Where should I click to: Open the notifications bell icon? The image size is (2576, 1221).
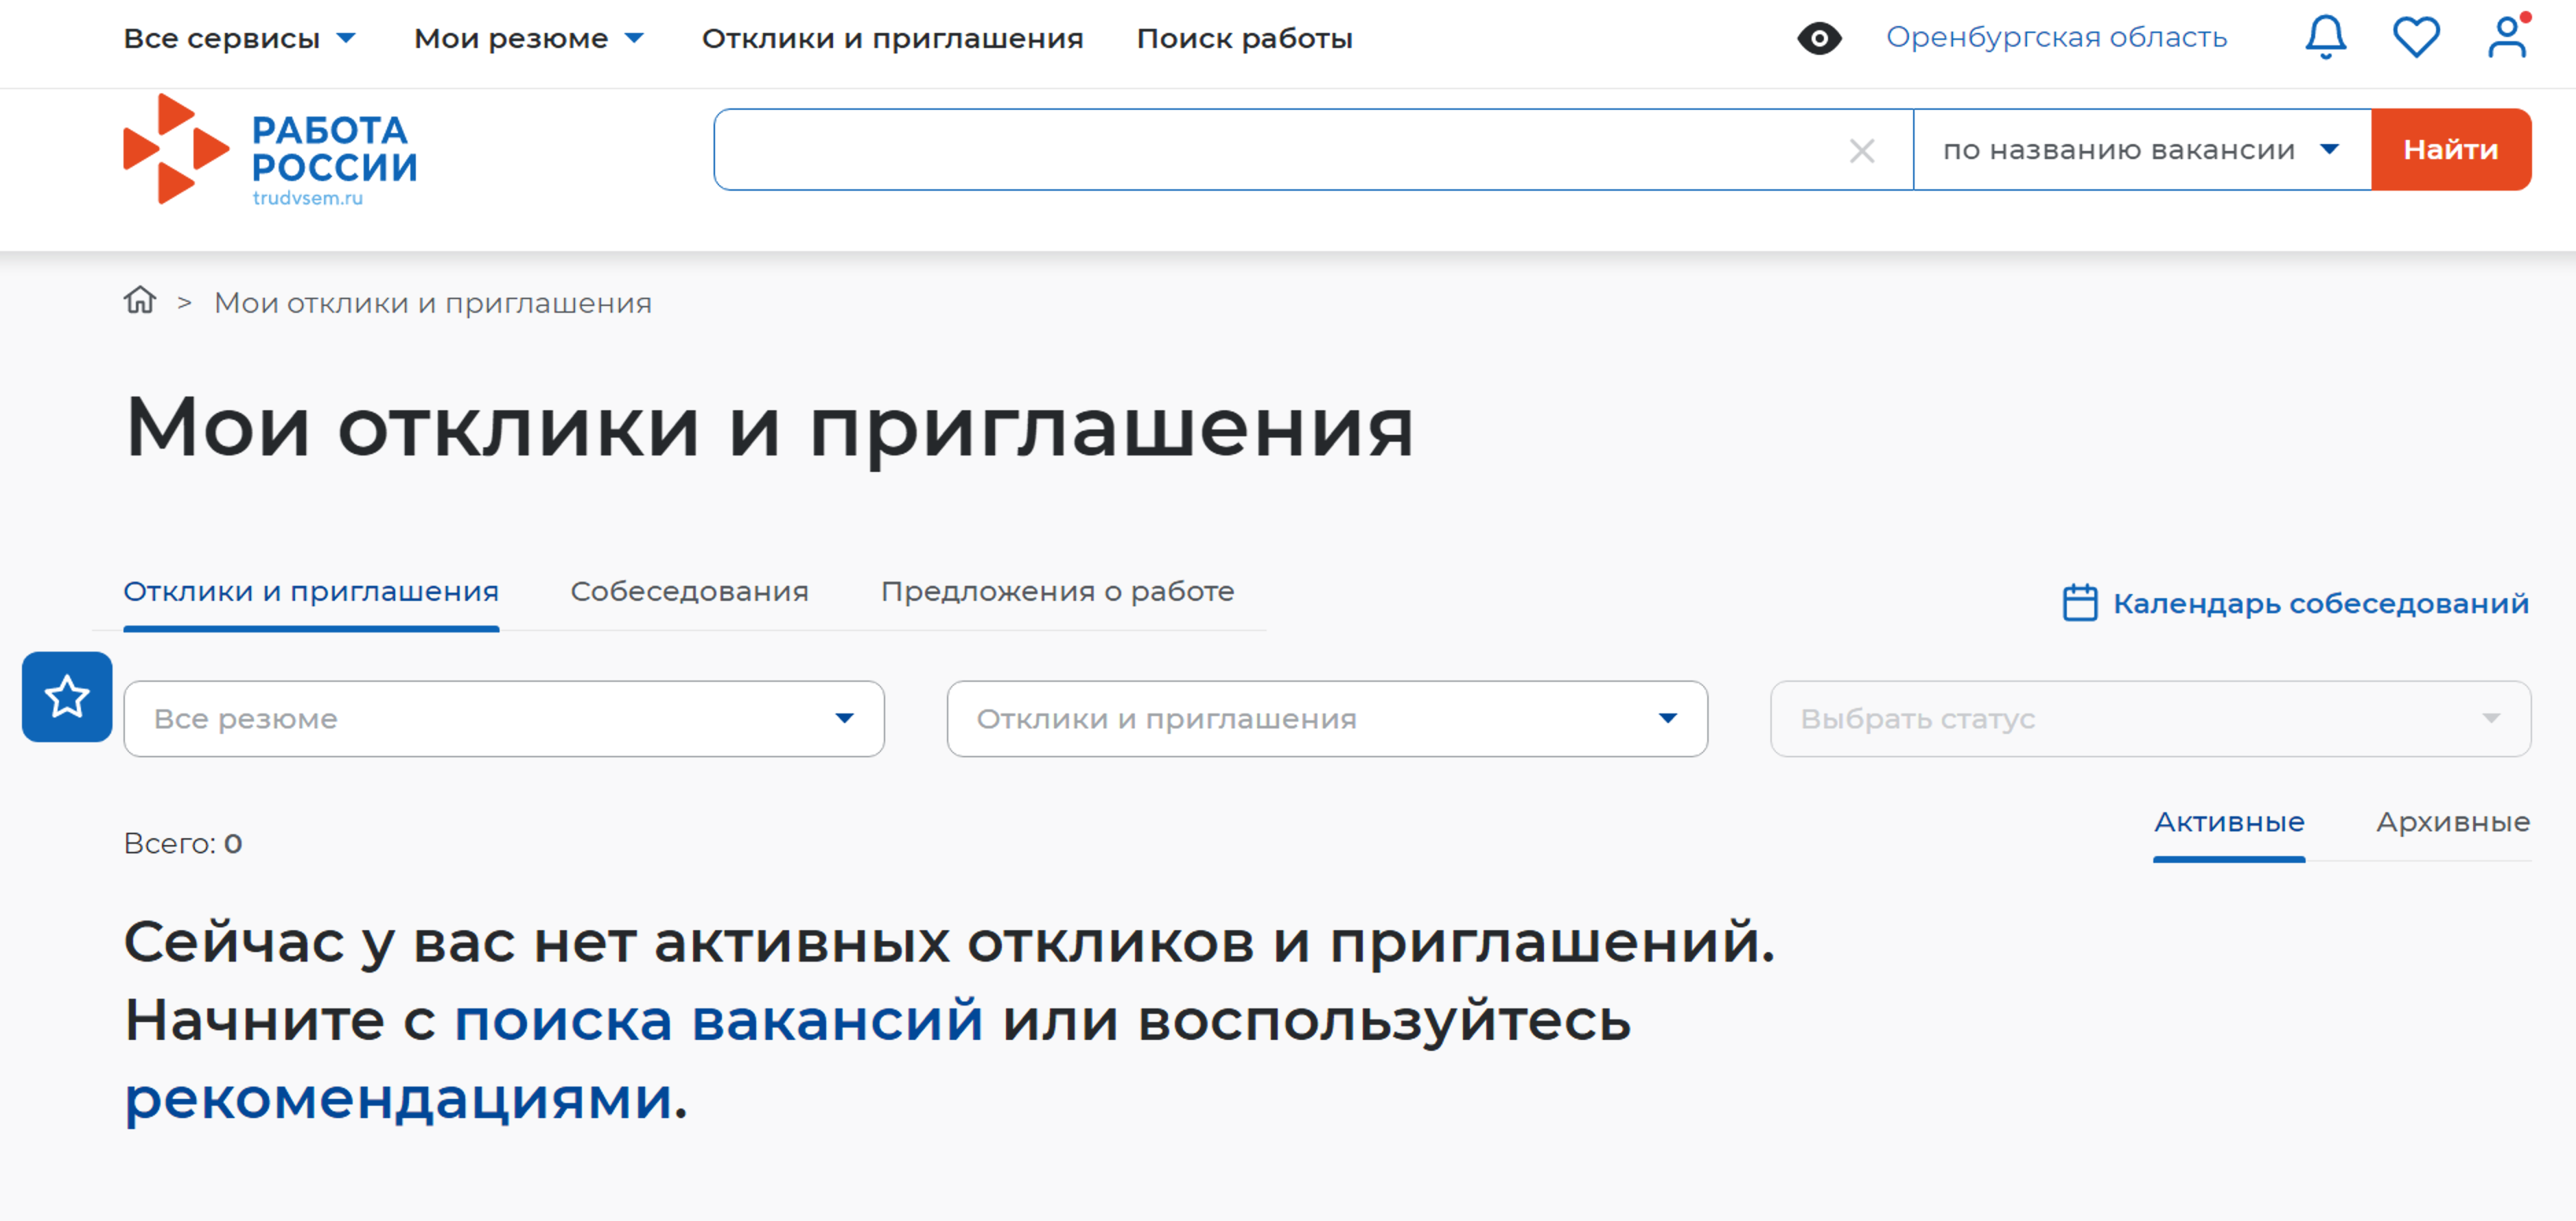tap(2325, 38)
